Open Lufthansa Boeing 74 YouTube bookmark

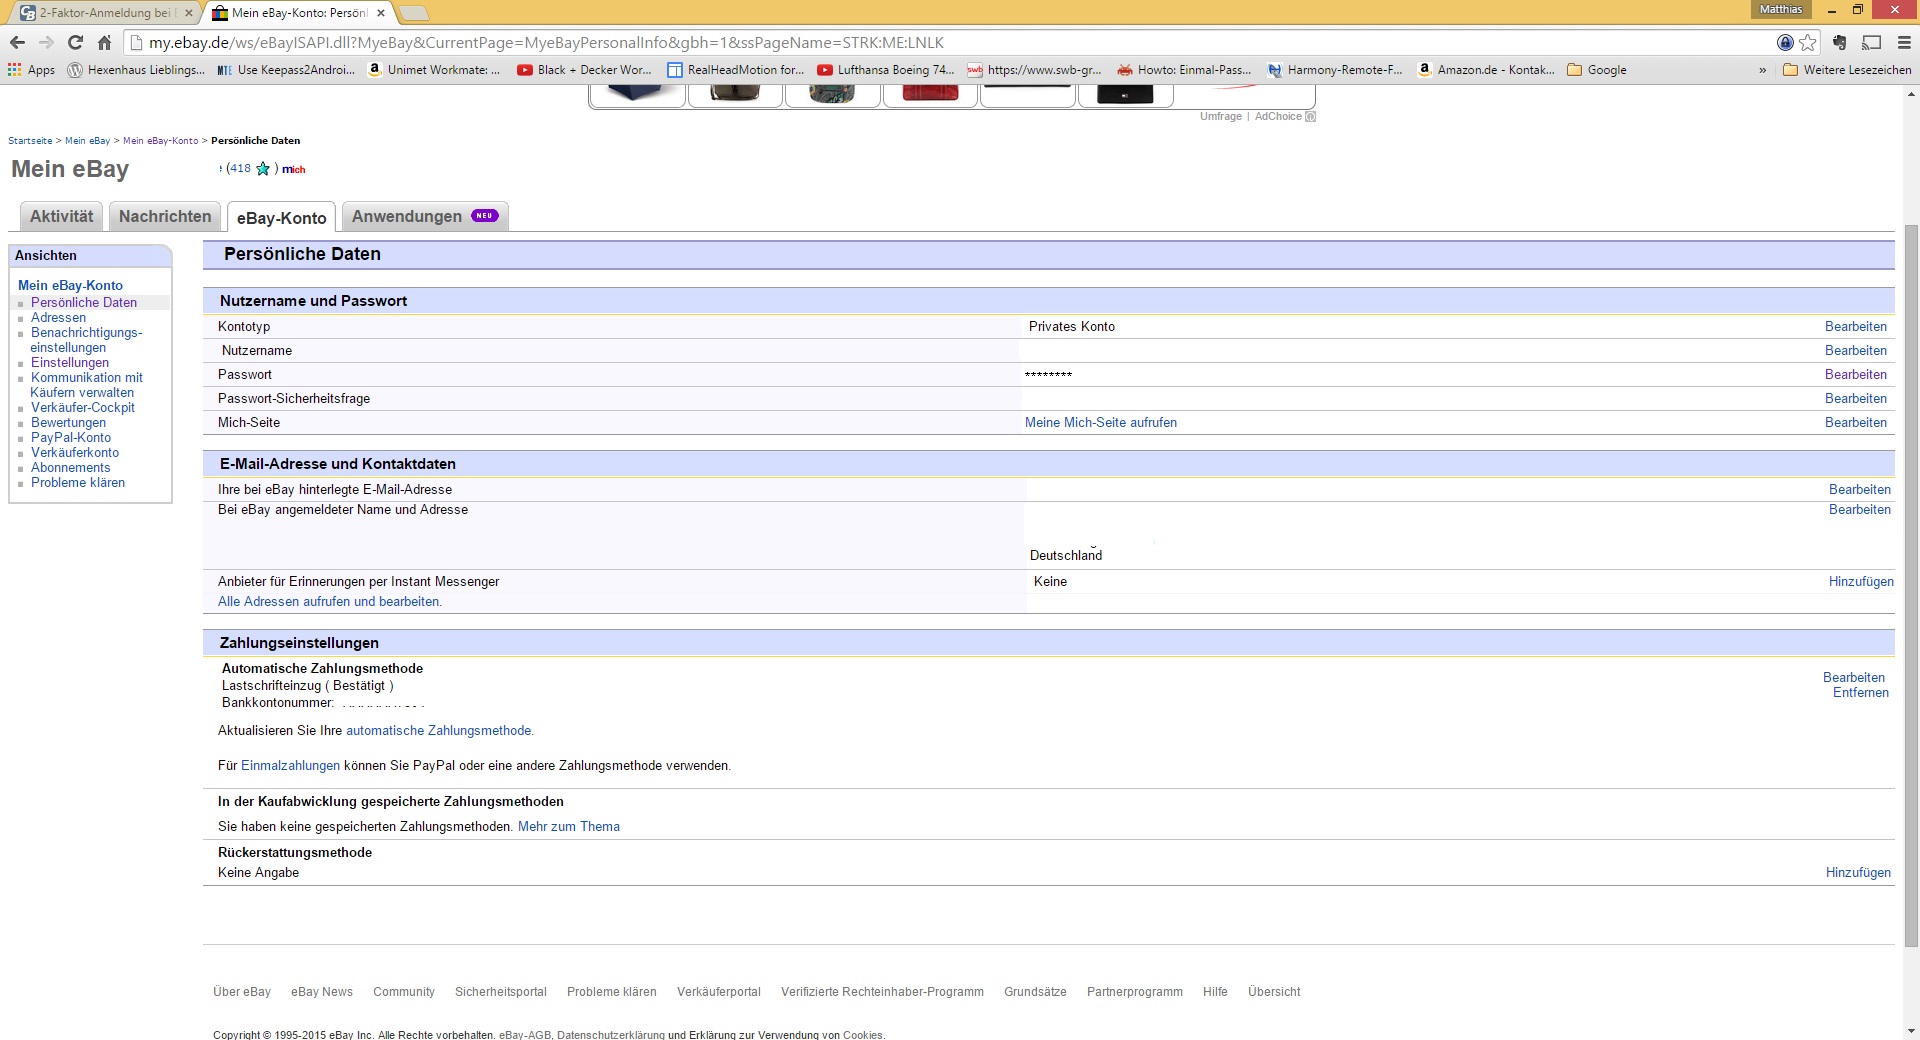(886, 70)
